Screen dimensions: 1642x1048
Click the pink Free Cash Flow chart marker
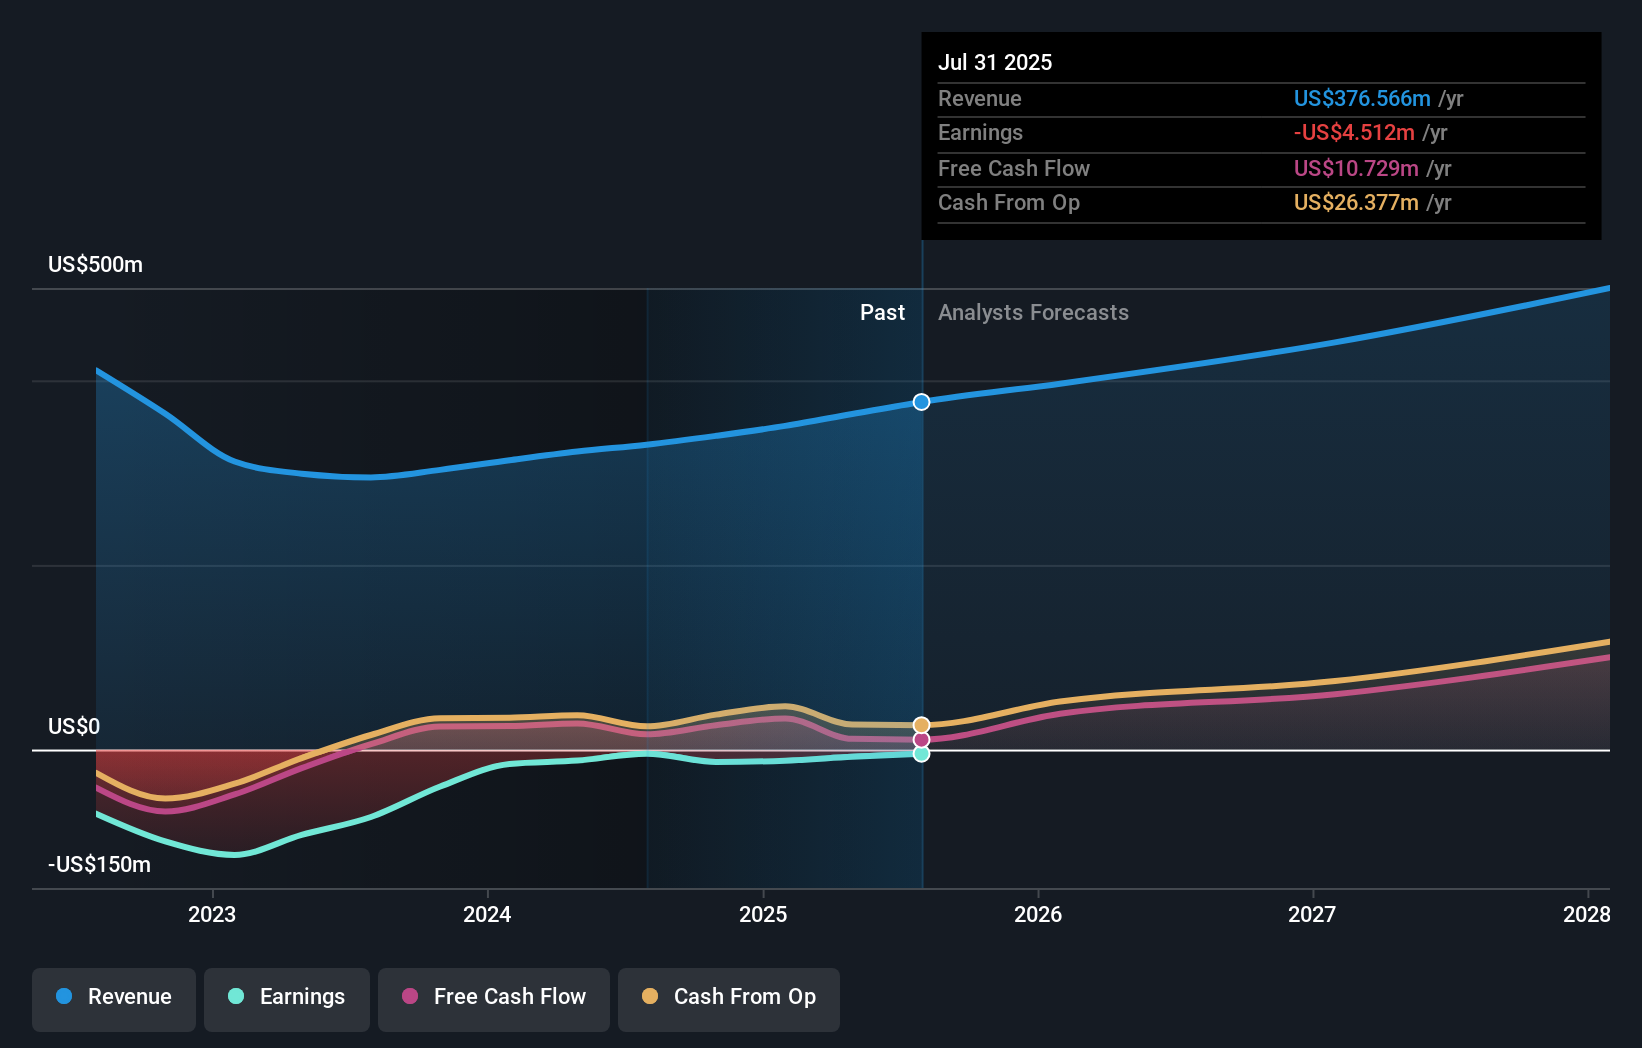click(921, 739)
